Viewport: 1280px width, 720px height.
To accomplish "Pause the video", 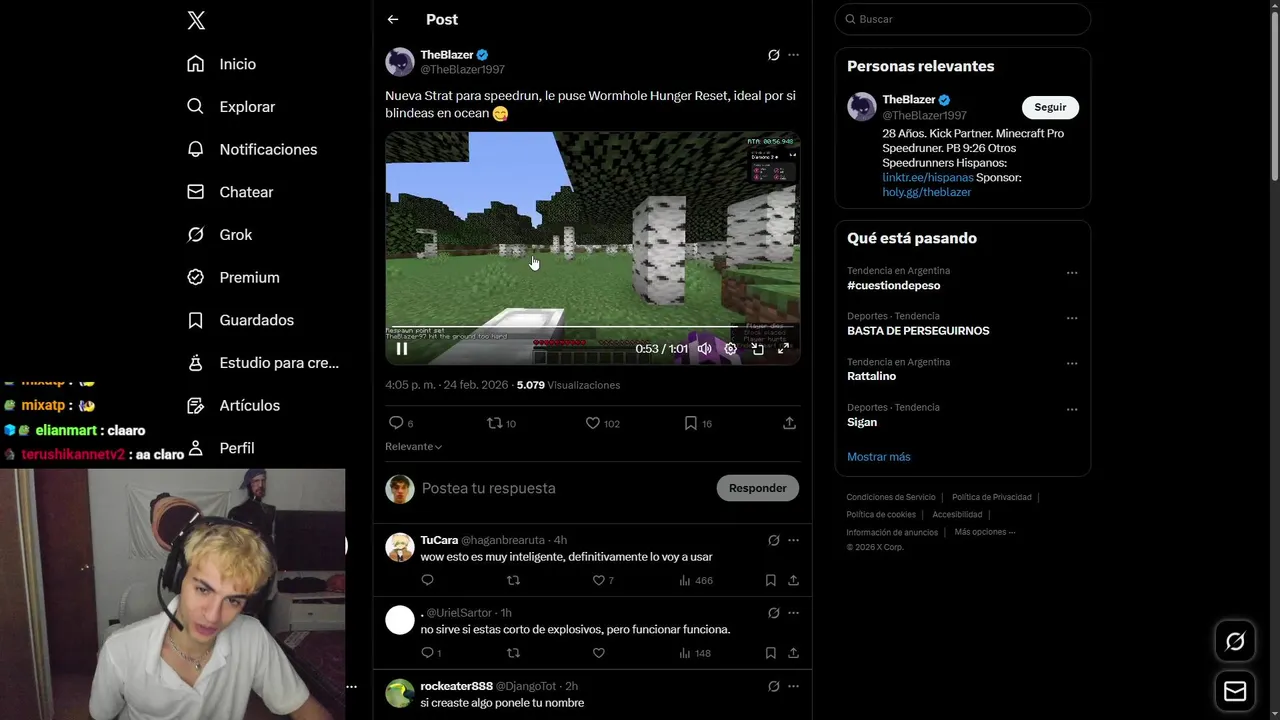I will [x=402, y=349].
